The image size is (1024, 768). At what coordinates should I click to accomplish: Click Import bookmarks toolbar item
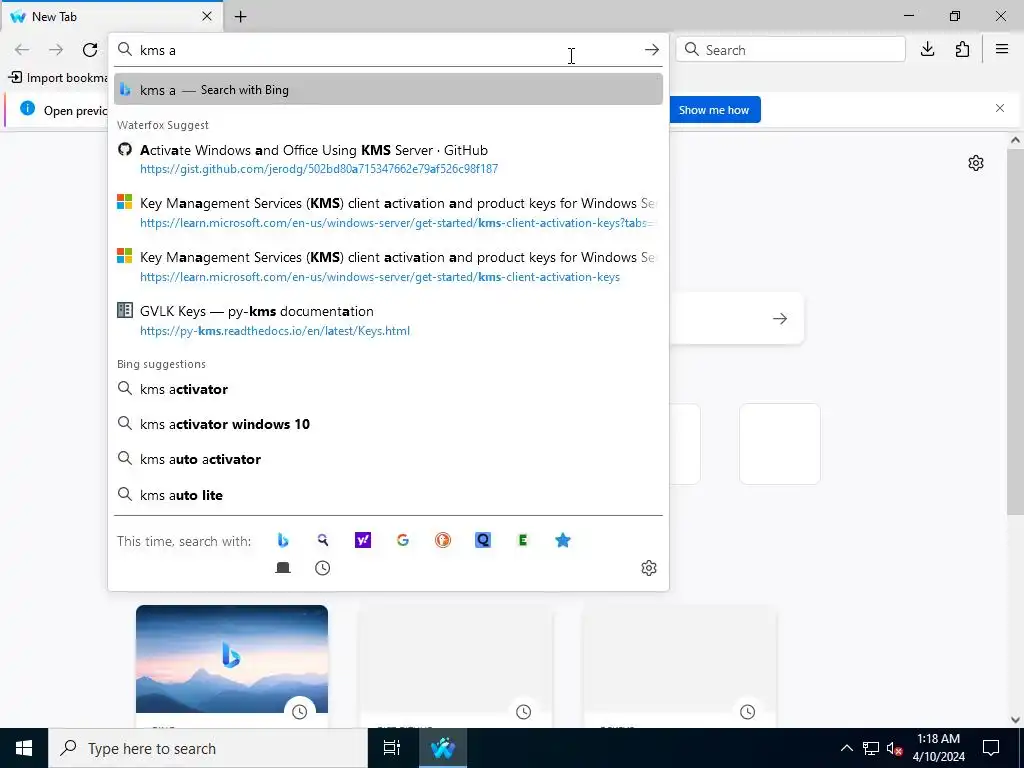57,78
